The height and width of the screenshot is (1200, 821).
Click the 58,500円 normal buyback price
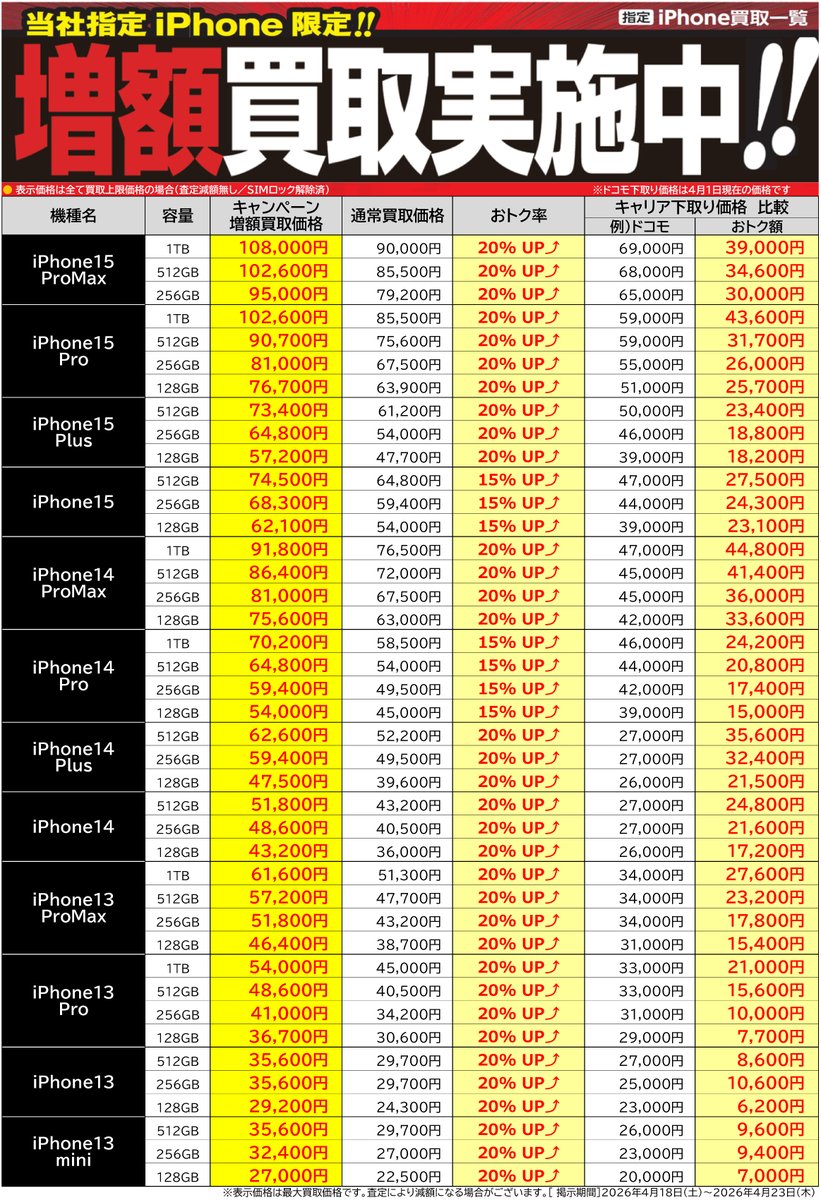(x=408, y=642)
